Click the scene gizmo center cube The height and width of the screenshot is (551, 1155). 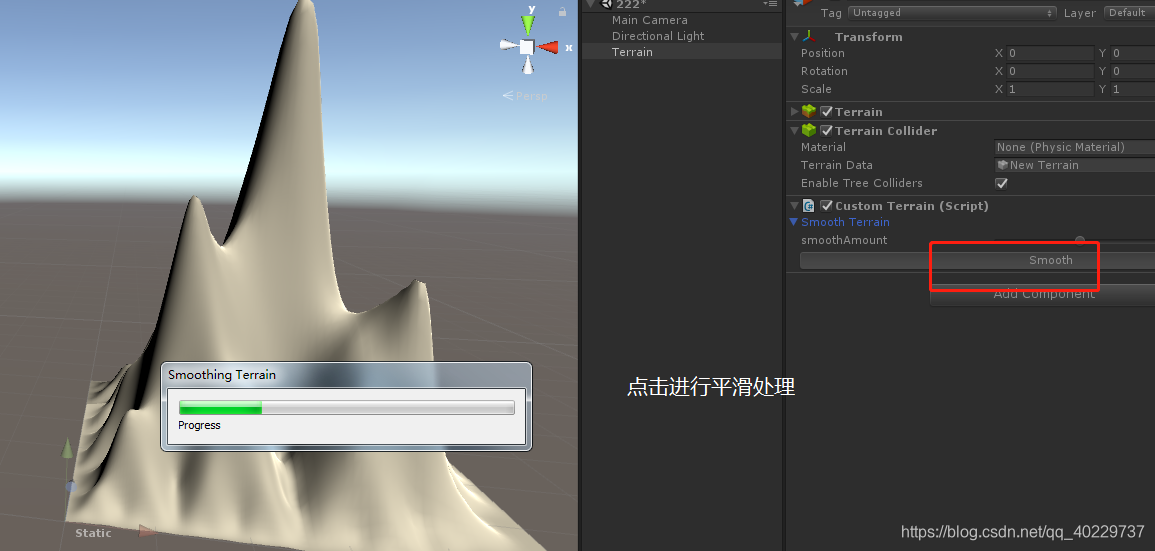pos(527,47)
